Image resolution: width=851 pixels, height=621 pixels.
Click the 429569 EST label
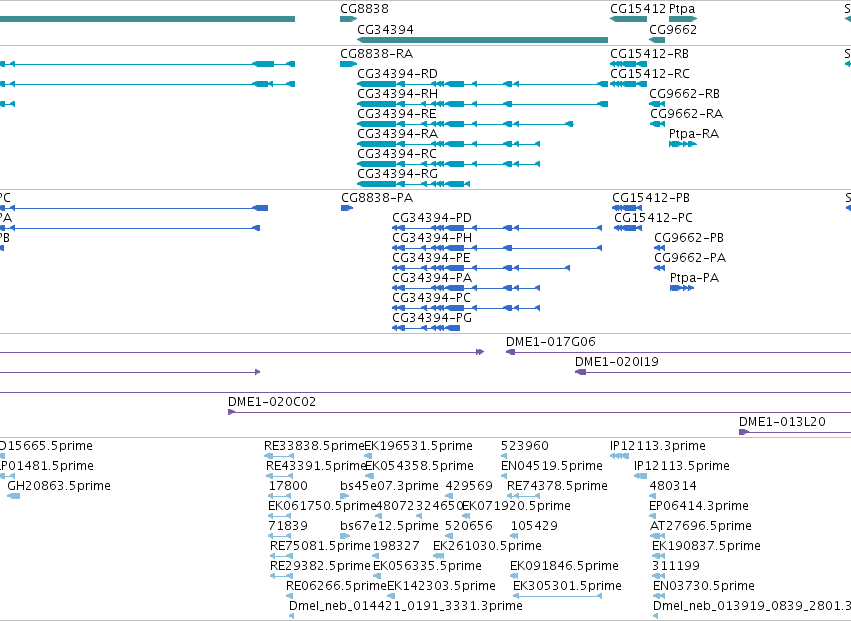tap(468, 486)
